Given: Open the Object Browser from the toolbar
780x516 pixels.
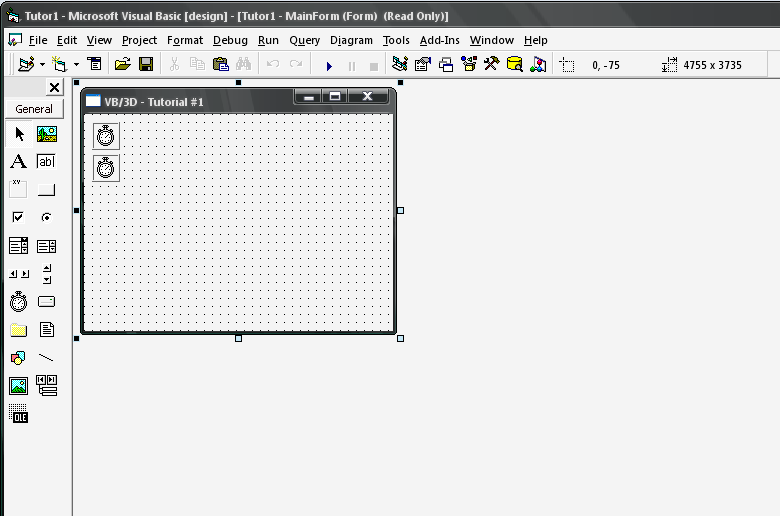Looking at the screenshot, I should (469, 64).
